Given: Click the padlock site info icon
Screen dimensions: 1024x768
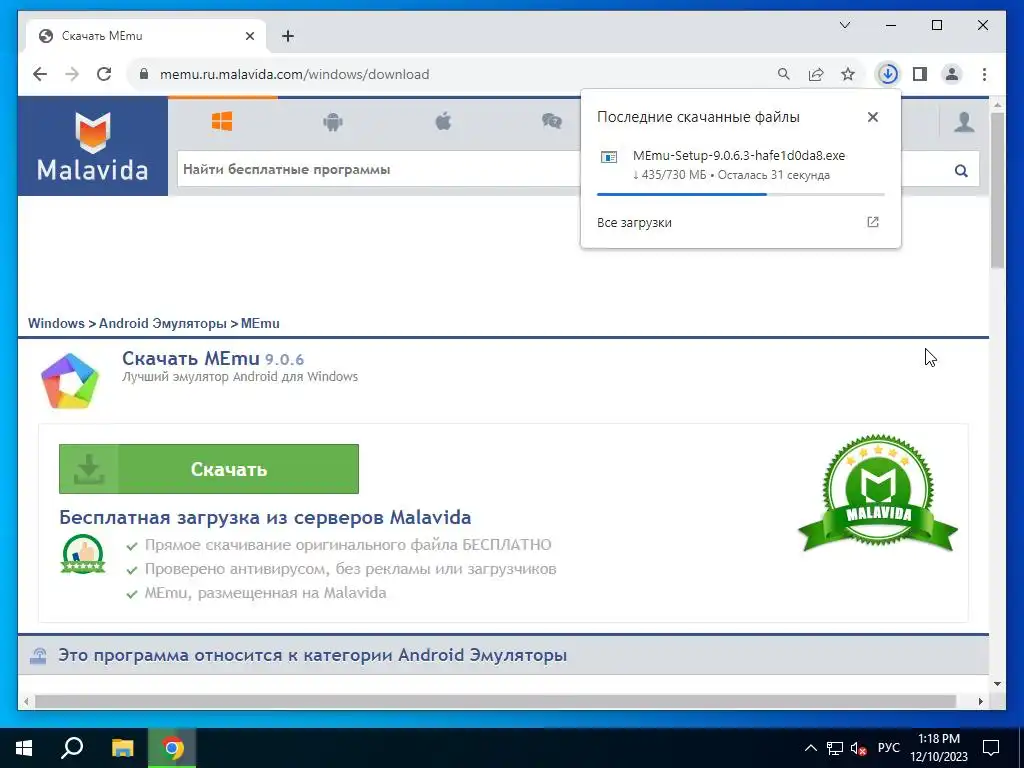Looking at the screenshot, I should click(x=144, y=74).
